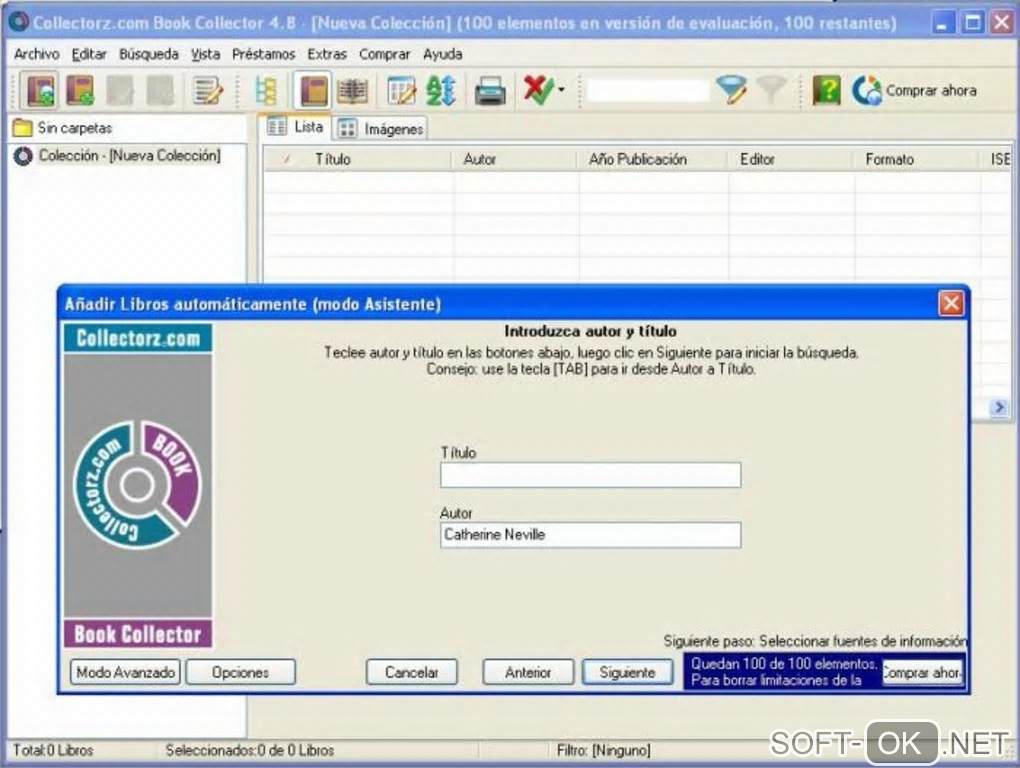Open the green help book icon
The width and height of the screenshot is (1020, 768).
(x=826, y=90)
